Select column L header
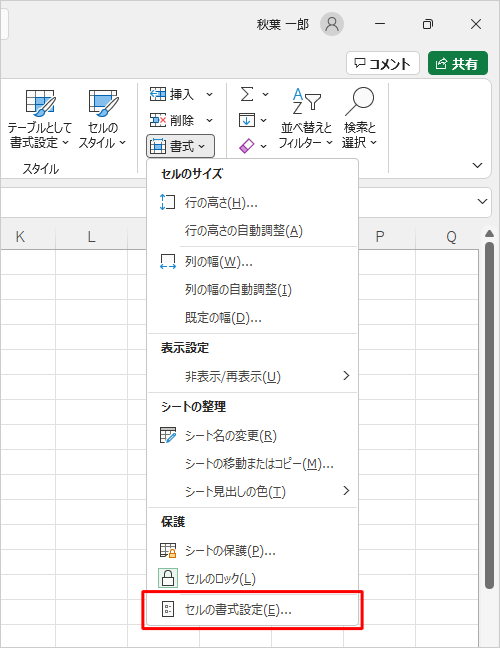The image size is (500, 648). click(91, 237)
